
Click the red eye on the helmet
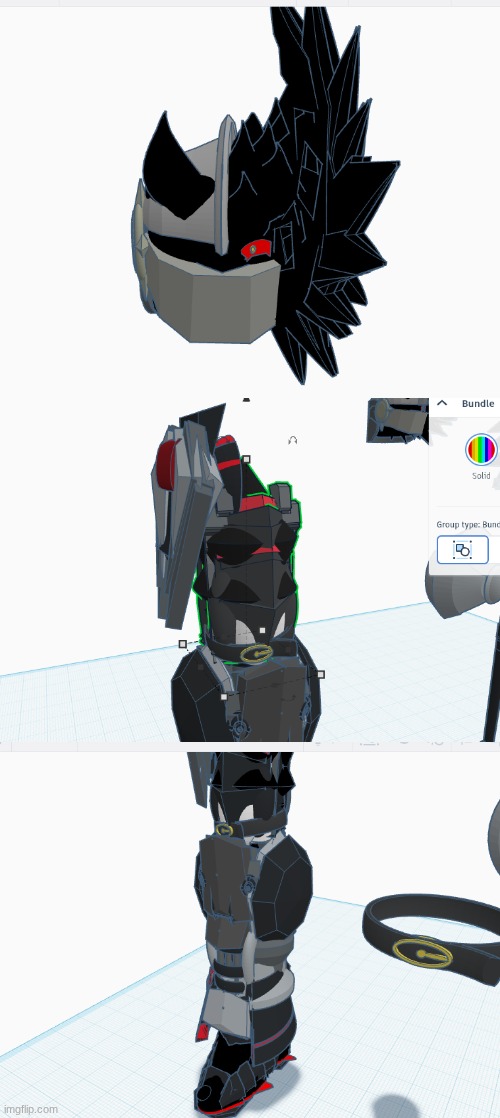pyautogui.click(x=257, y=249)
